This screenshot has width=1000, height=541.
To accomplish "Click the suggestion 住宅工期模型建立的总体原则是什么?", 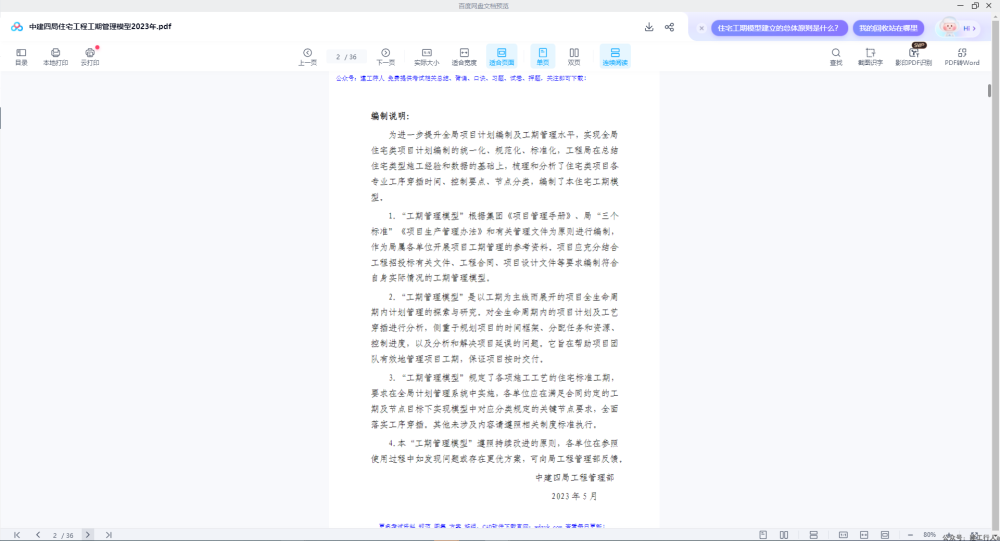I will [x=779, y=28].
